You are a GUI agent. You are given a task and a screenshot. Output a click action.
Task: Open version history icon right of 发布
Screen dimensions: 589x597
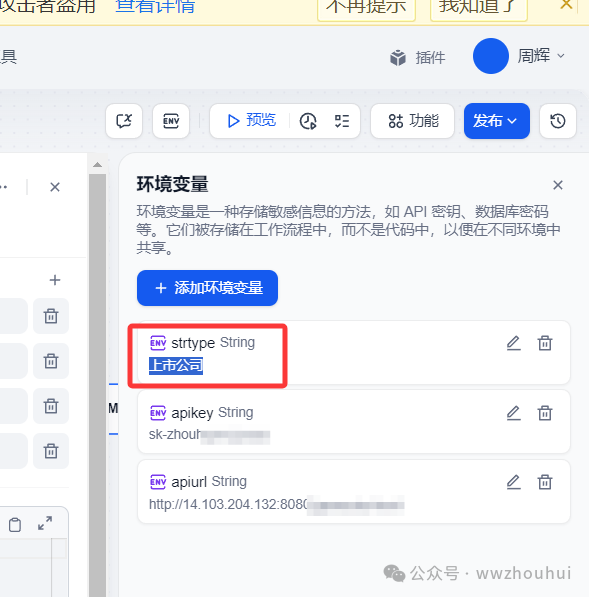(558, 121)
